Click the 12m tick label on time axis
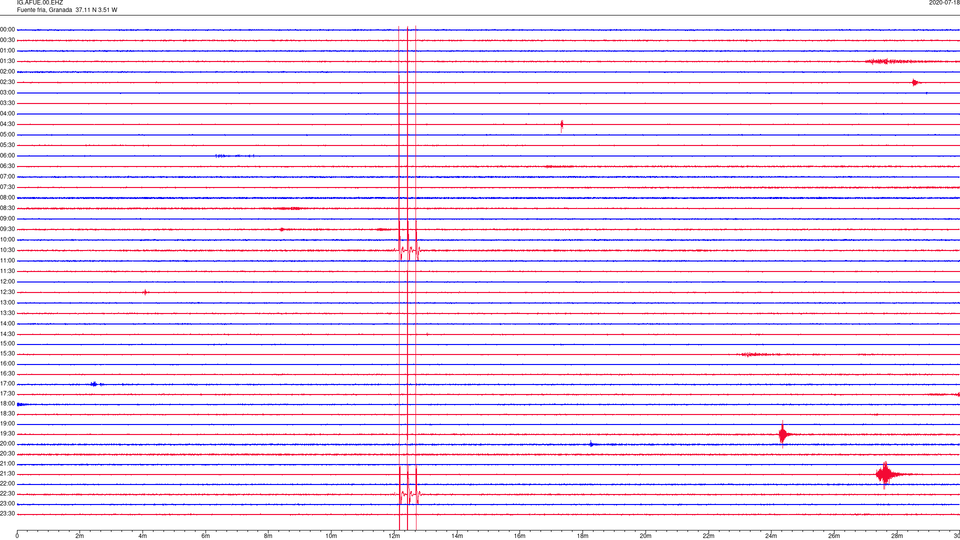 [x=394, y=536]
